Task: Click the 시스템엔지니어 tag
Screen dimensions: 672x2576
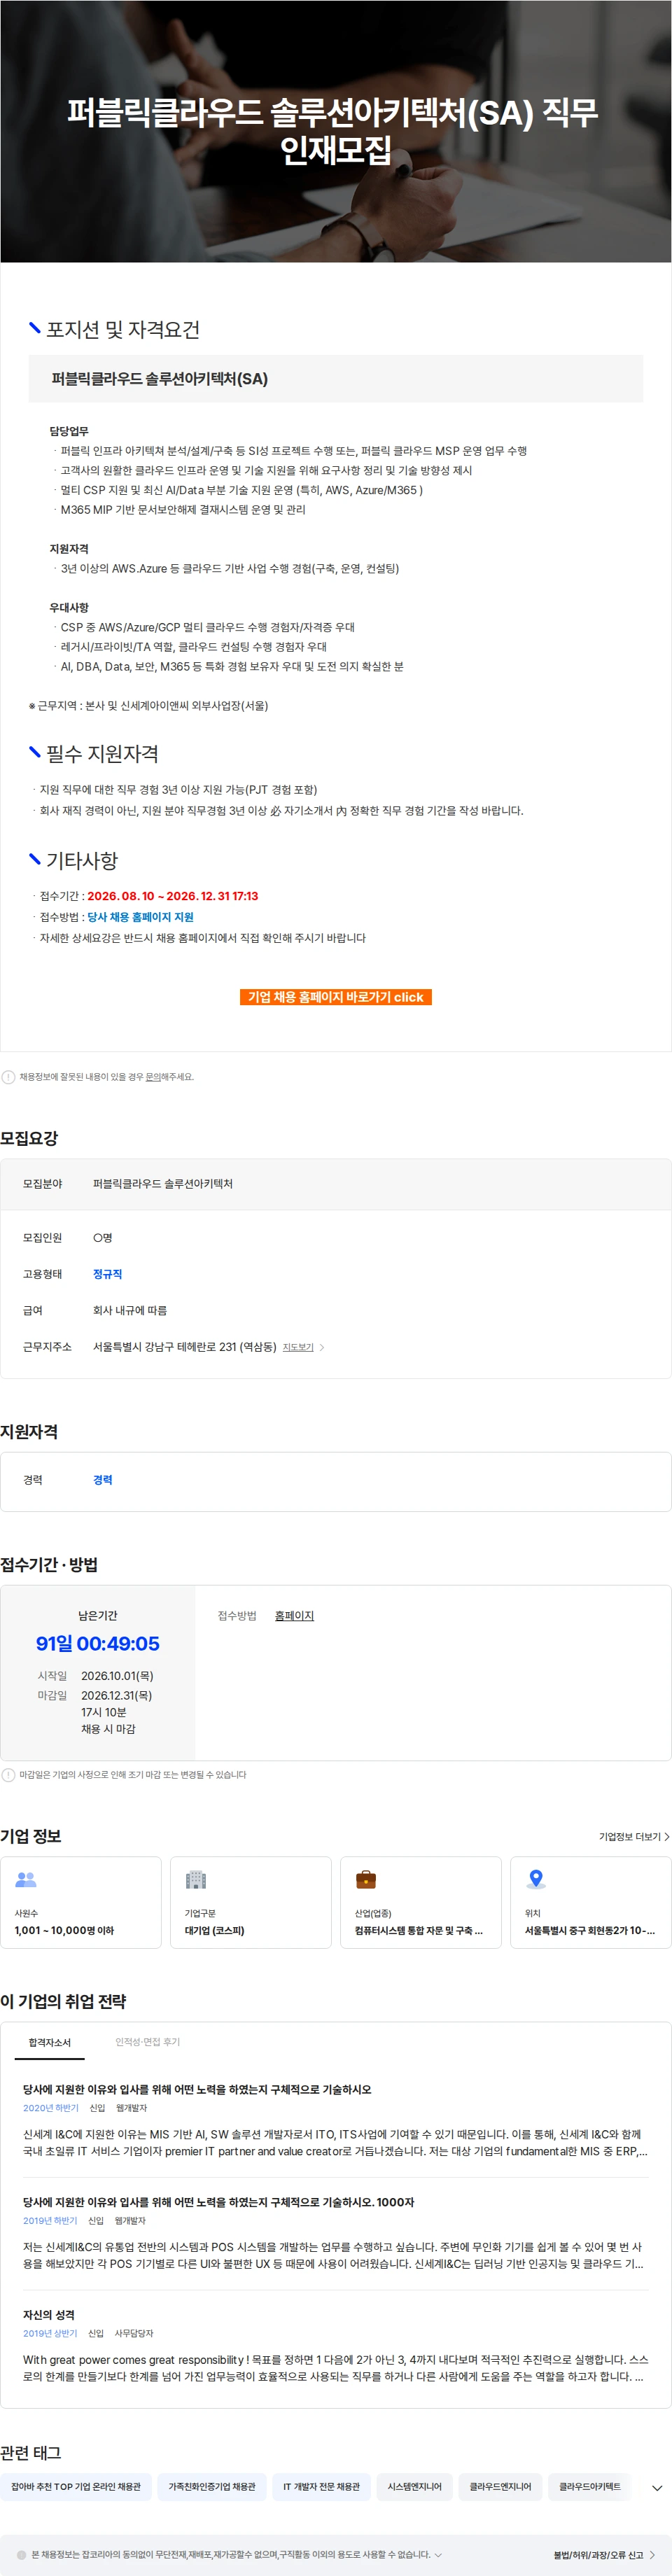Action: (415, 2487)
